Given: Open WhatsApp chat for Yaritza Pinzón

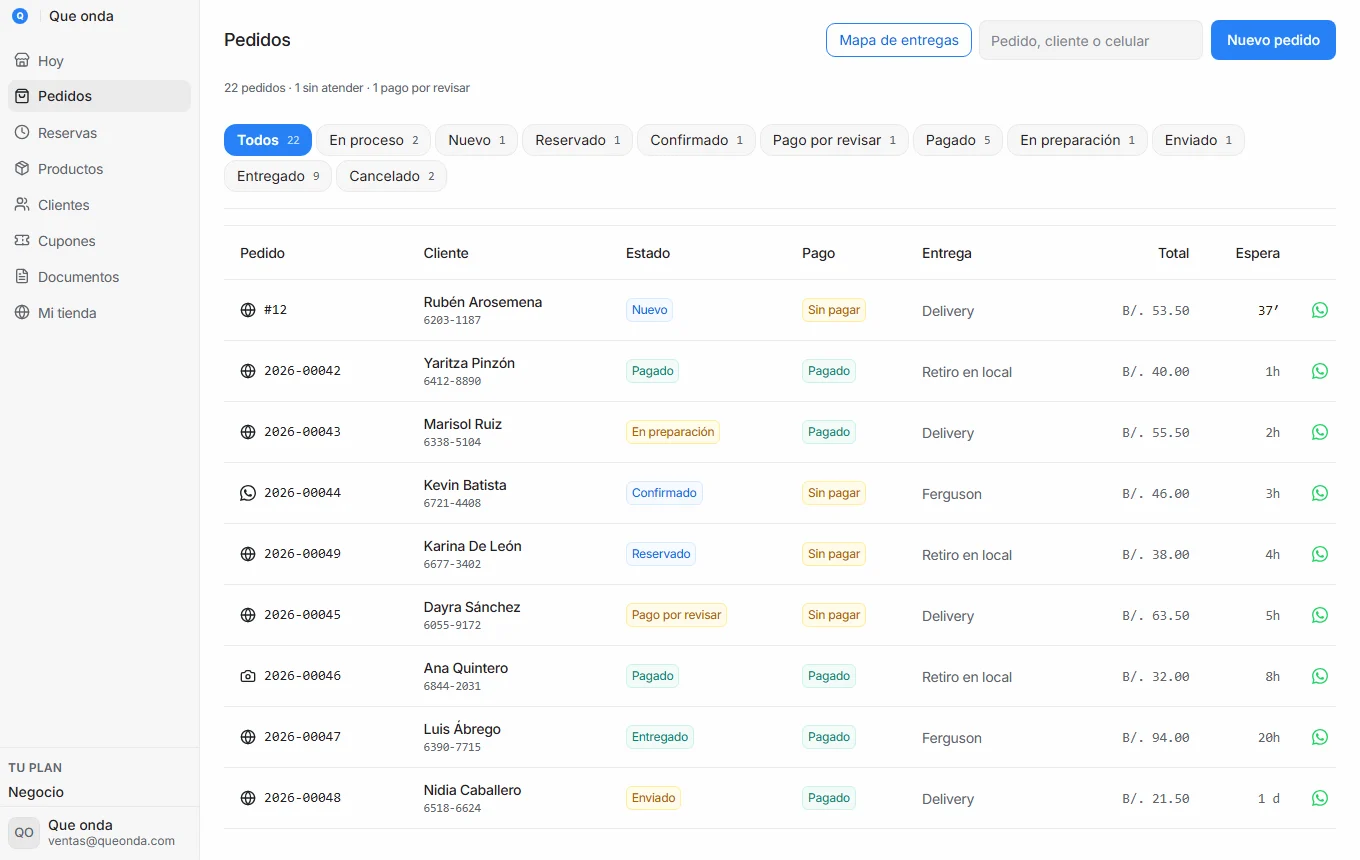Looking at the screenshot, I should click(1319, 371).
